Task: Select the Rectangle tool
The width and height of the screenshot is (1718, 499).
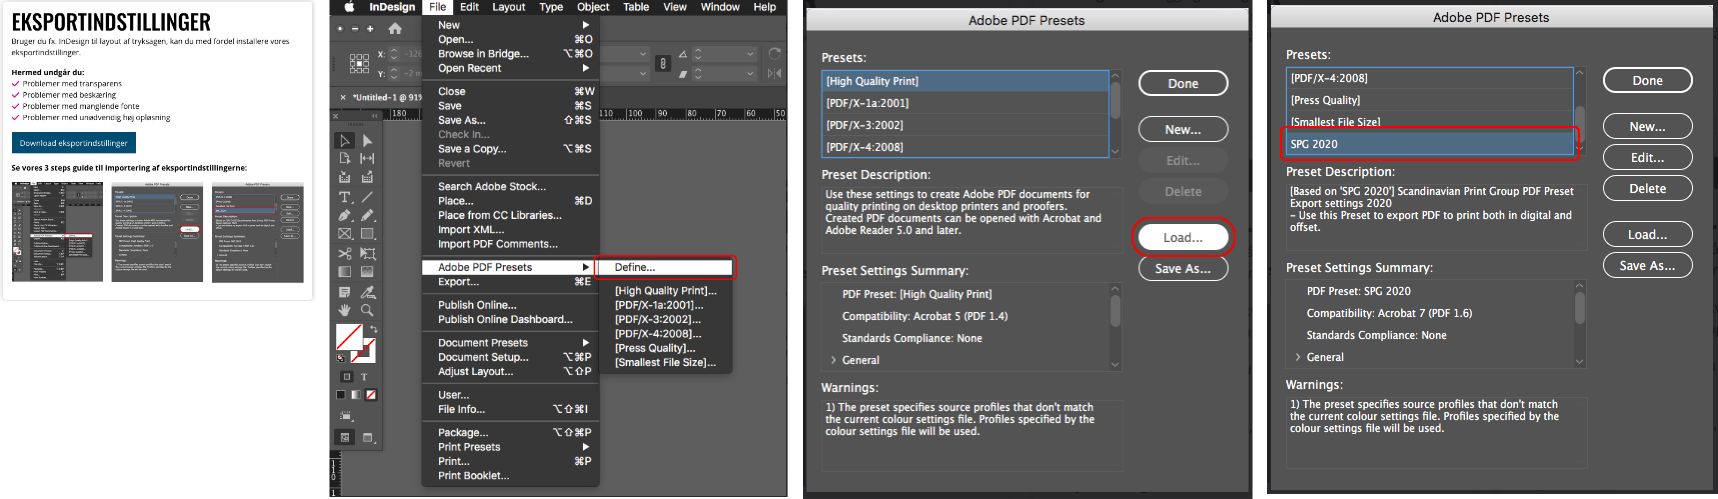Action: 367,233
